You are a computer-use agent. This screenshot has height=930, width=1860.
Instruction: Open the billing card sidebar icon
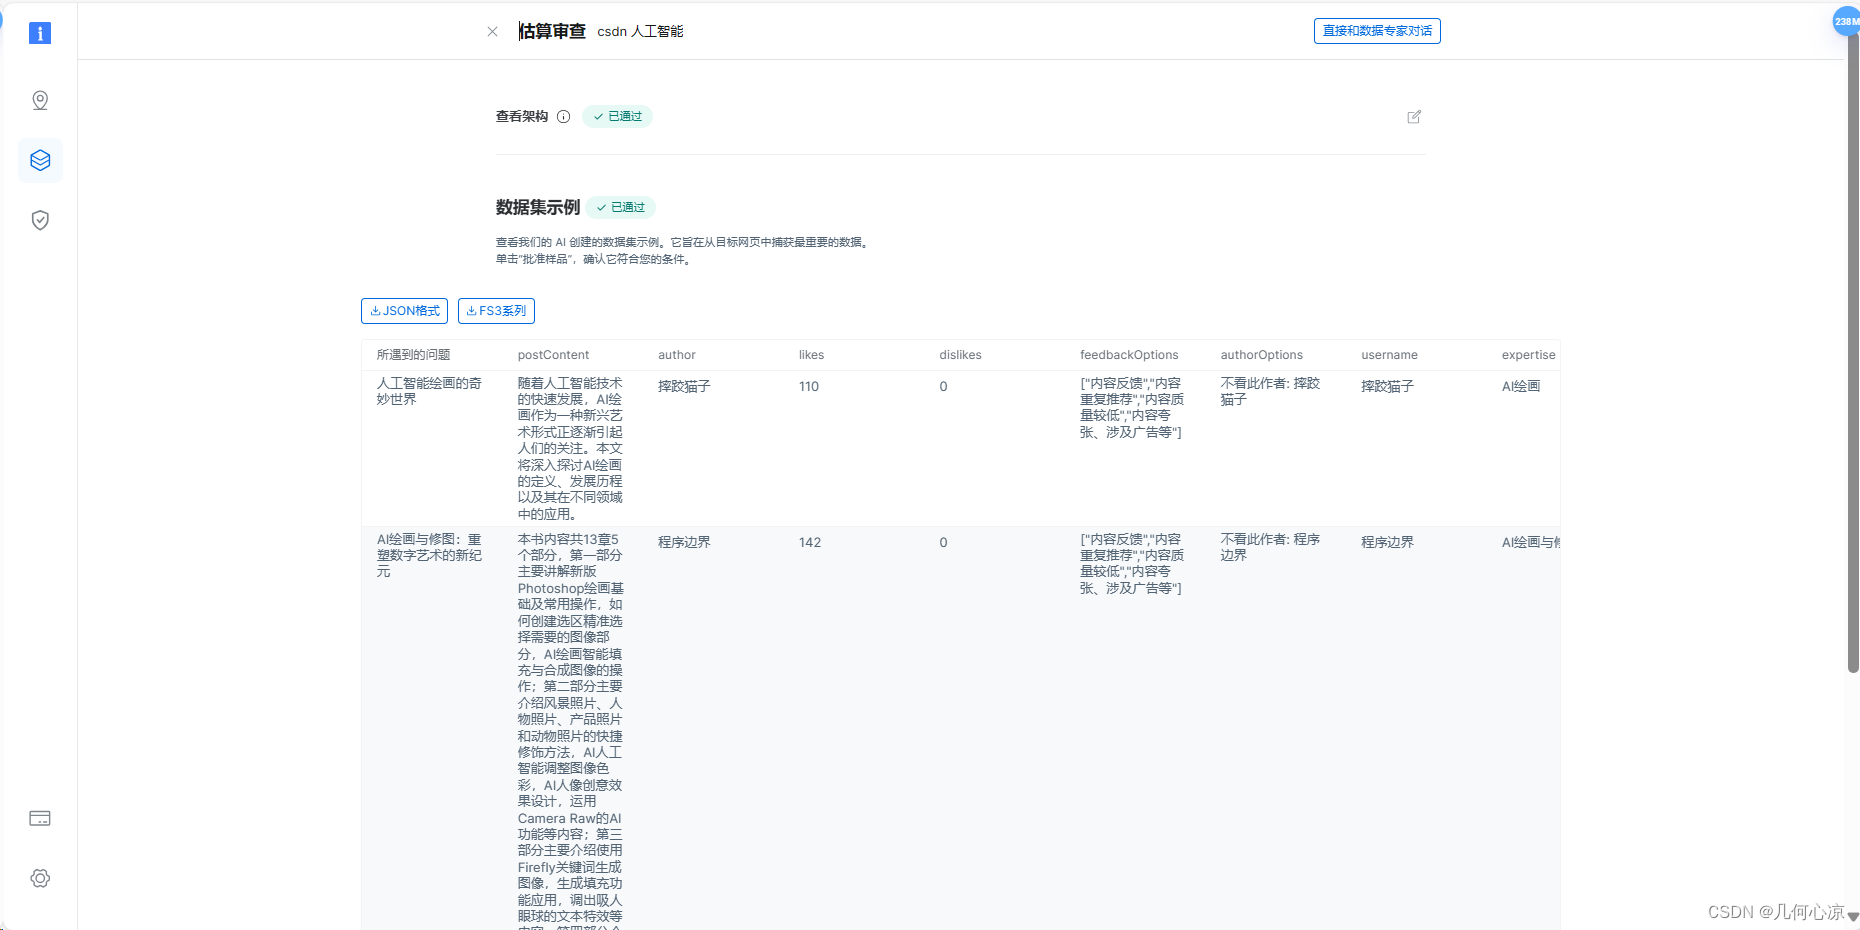pos(40,818)
